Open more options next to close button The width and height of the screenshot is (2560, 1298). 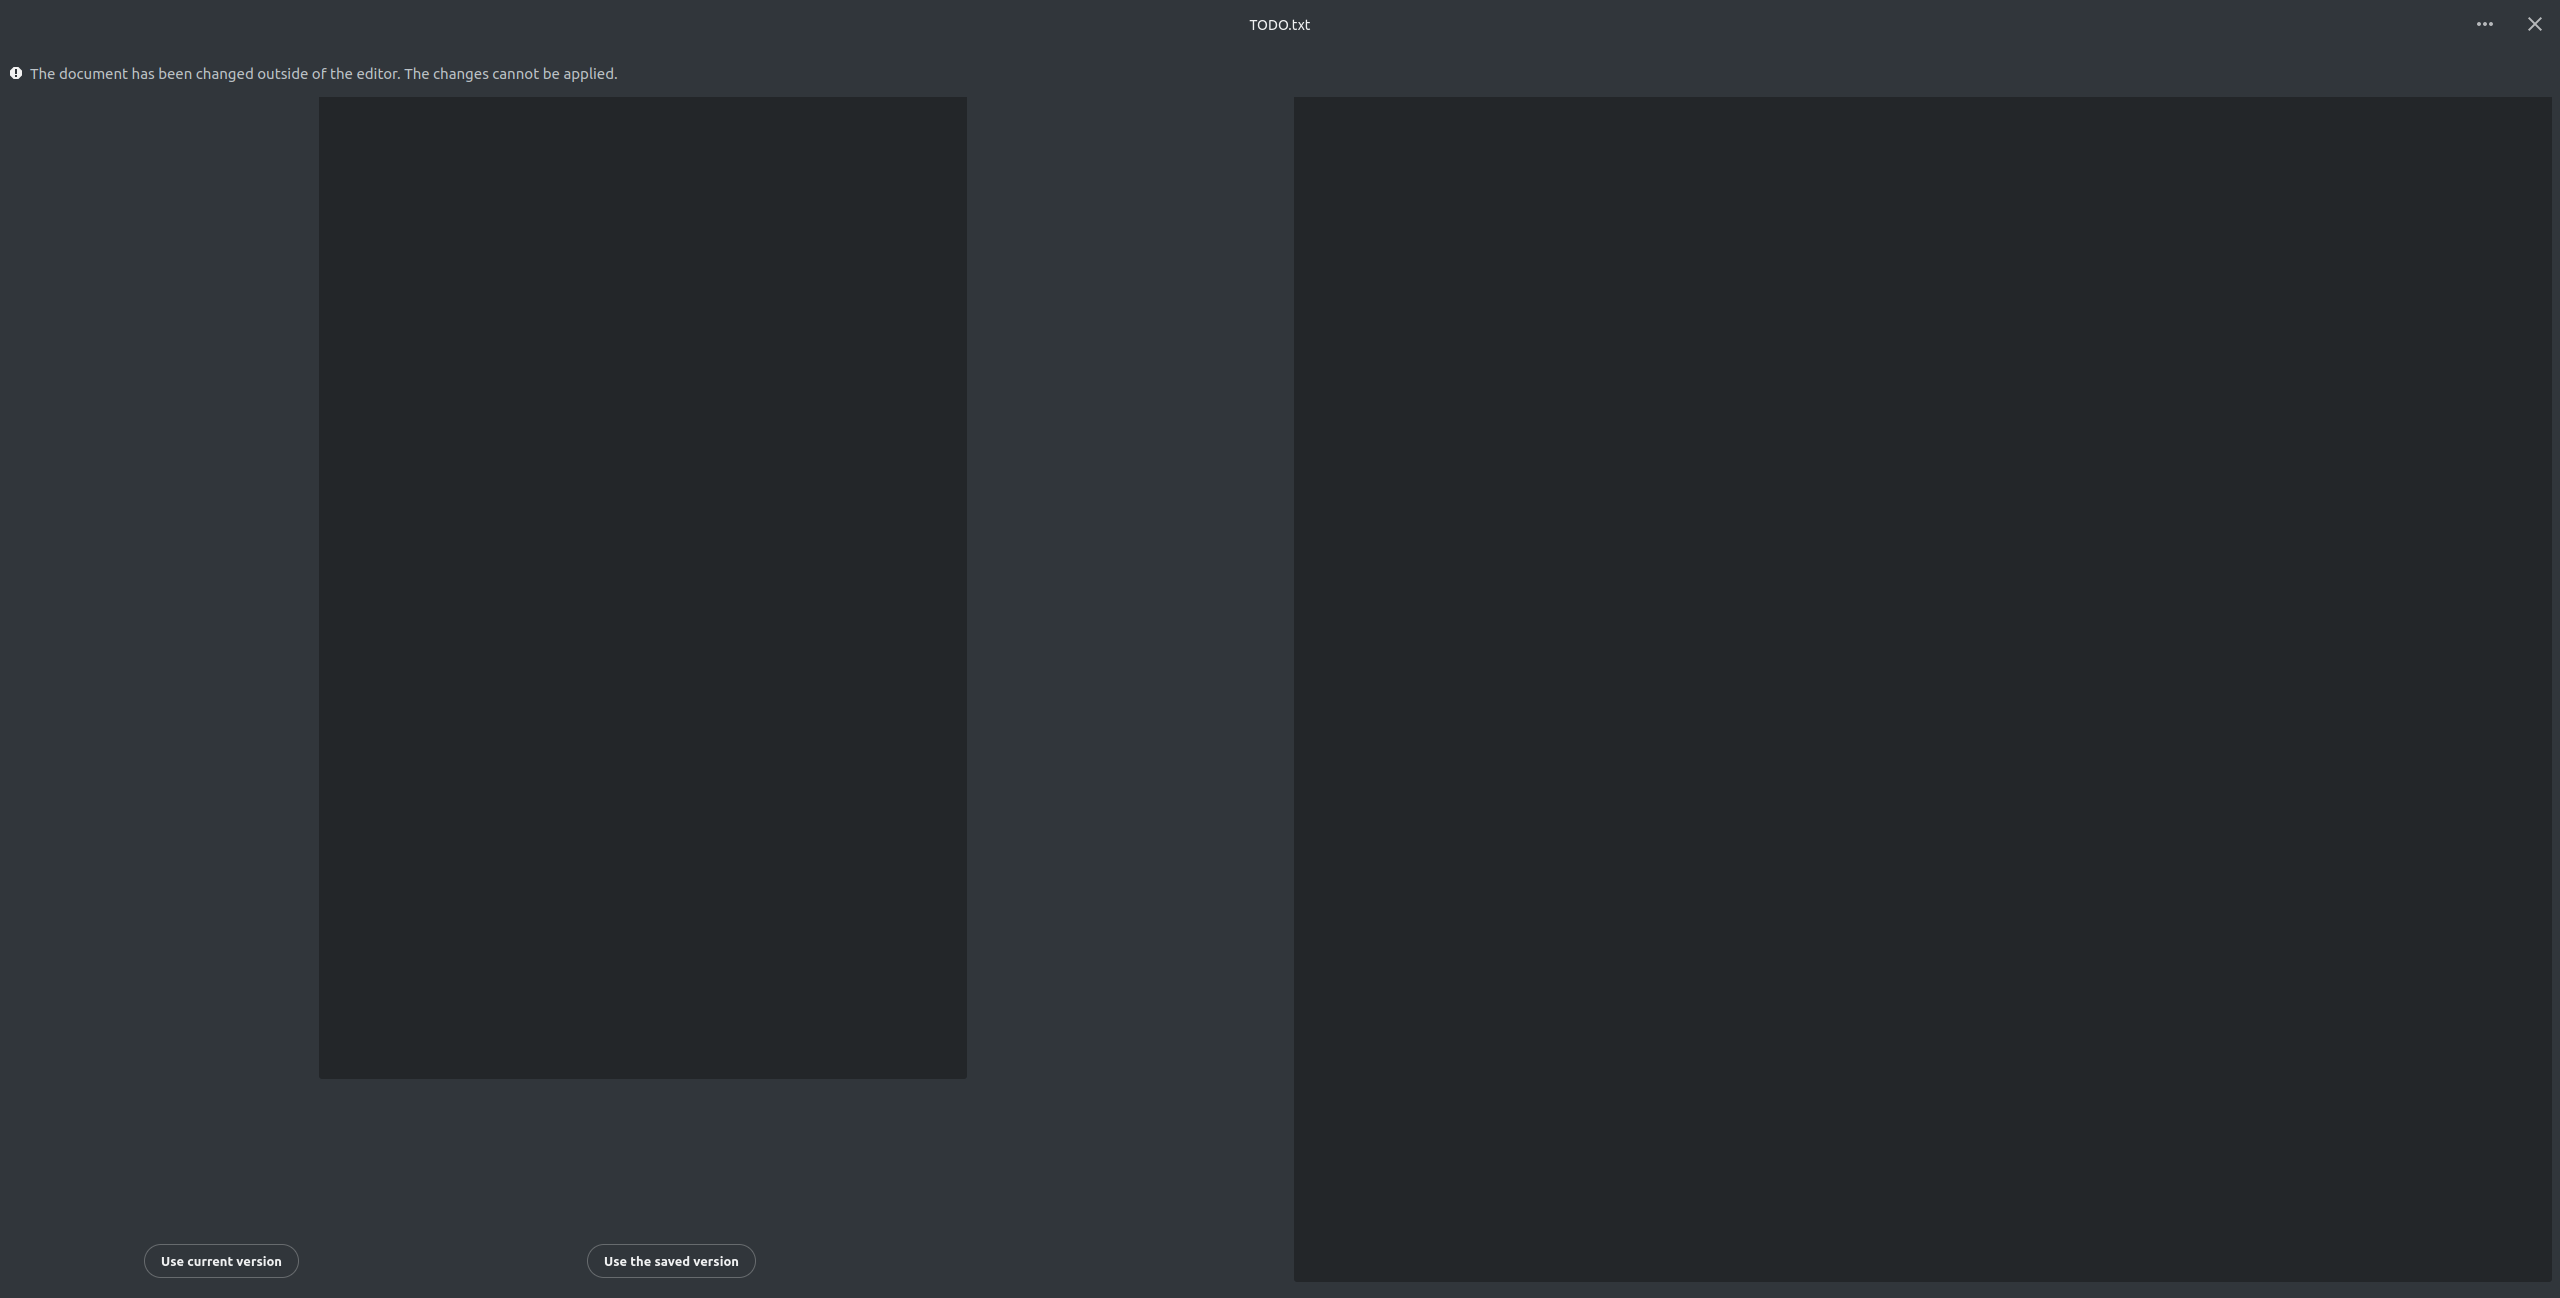(2484, 24)
